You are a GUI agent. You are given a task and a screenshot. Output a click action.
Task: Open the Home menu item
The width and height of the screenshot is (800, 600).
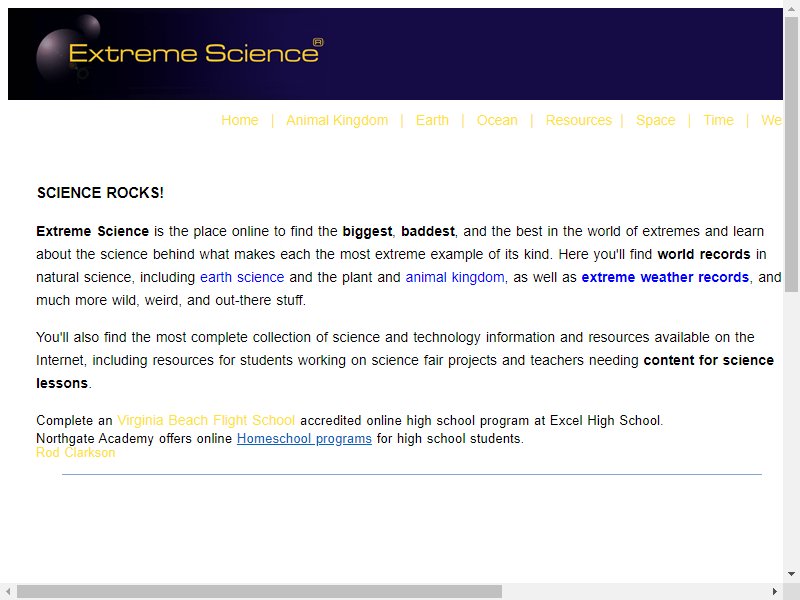click(x=240, y=120)
